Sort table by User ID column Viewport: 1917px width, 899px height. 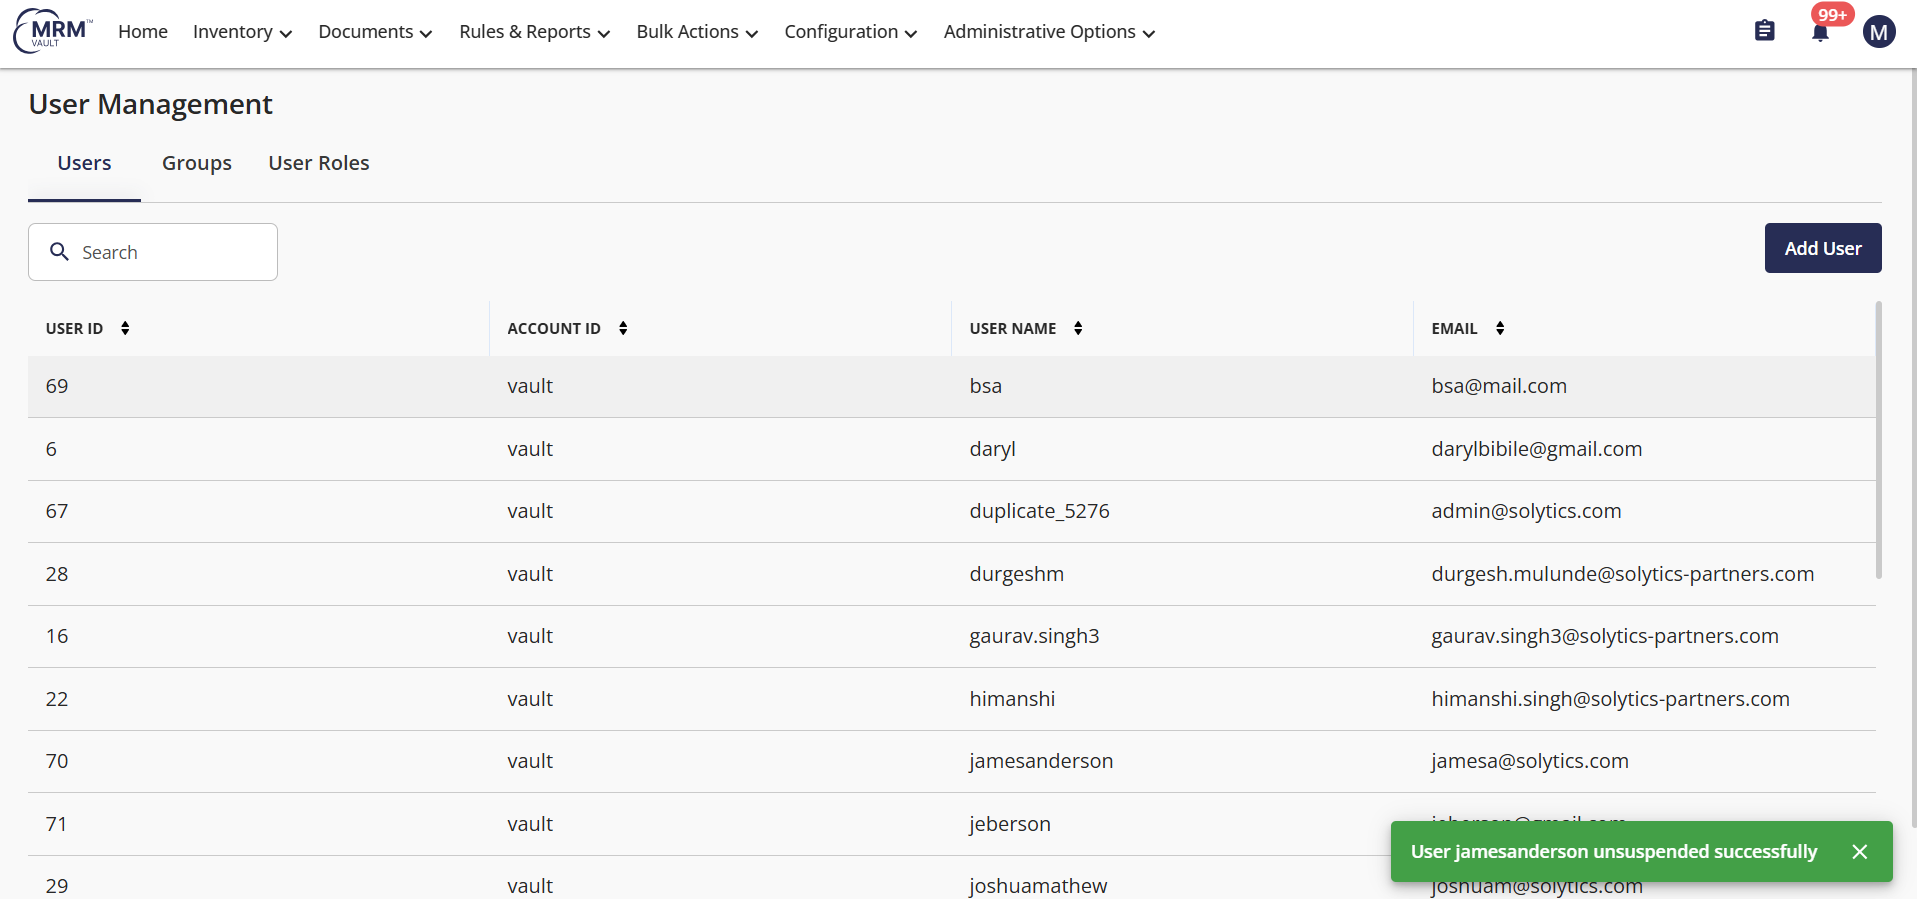click(x=125, y=328)
